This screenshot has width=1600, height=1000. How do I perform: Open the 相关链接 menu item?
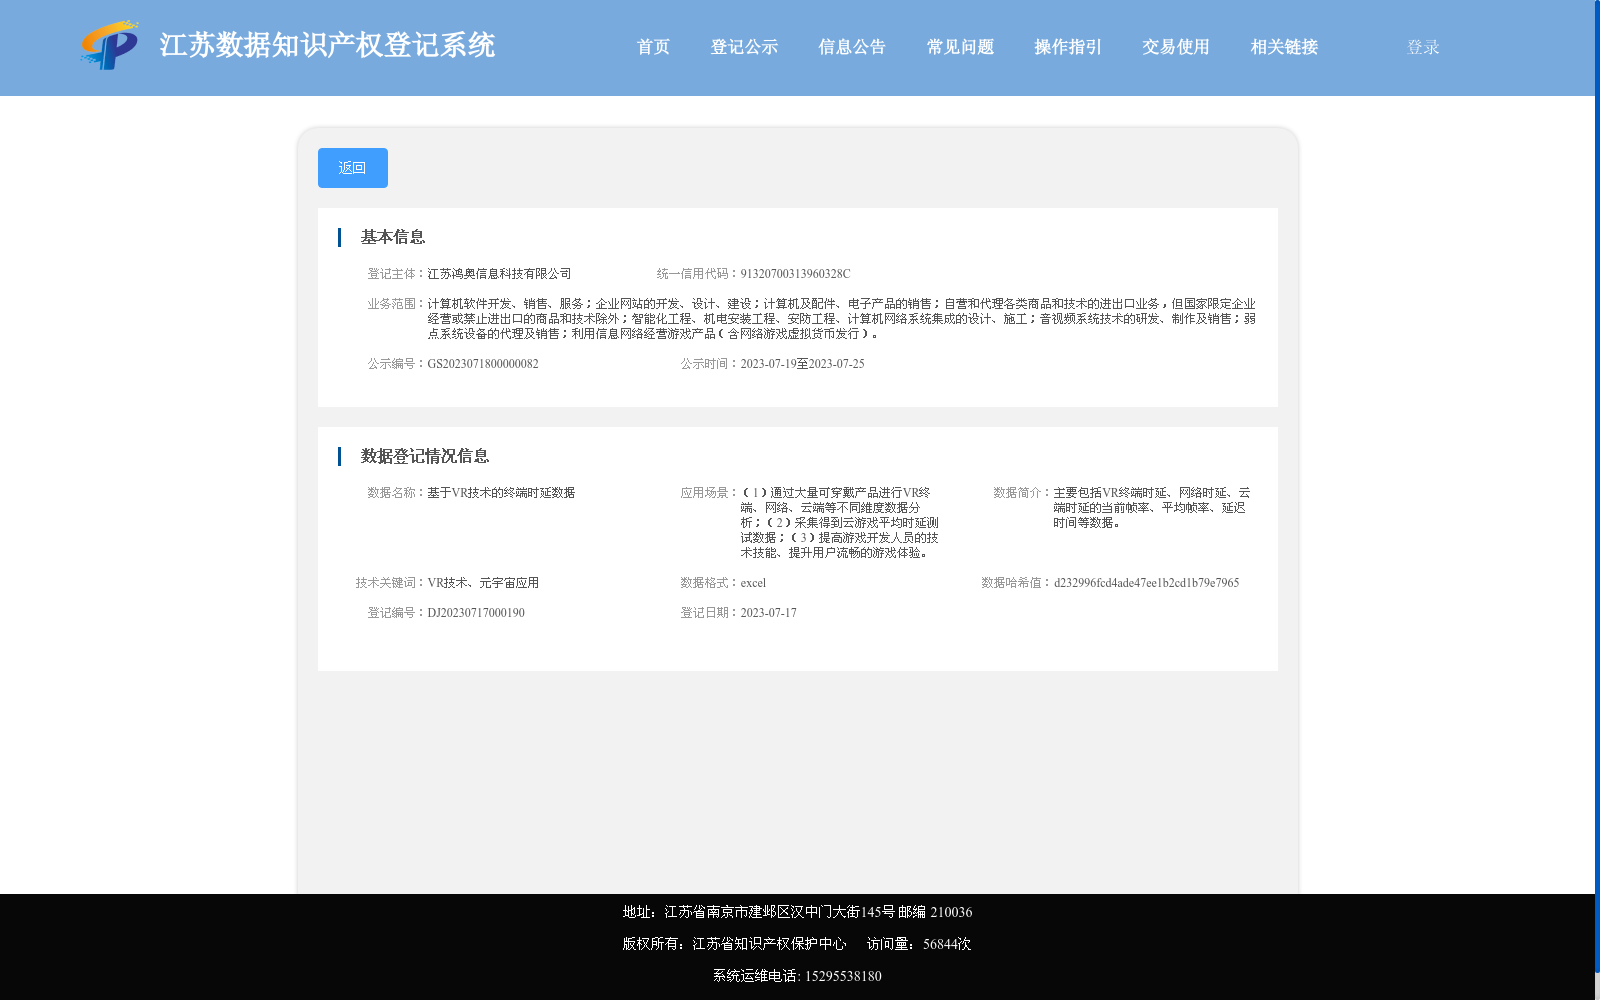(x=1284, y=47)
